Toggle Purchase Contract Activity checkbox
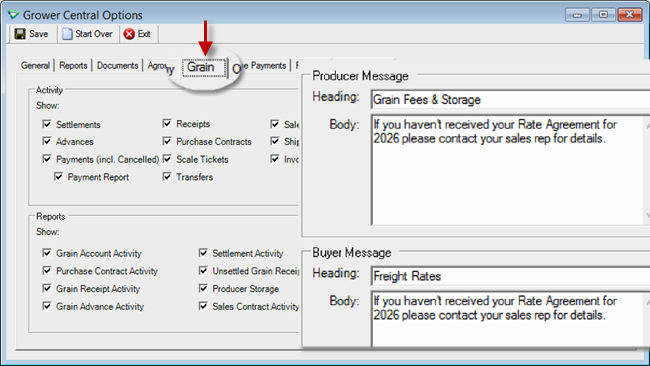Viewport: 650px width, 366px height. coord(47,271)
